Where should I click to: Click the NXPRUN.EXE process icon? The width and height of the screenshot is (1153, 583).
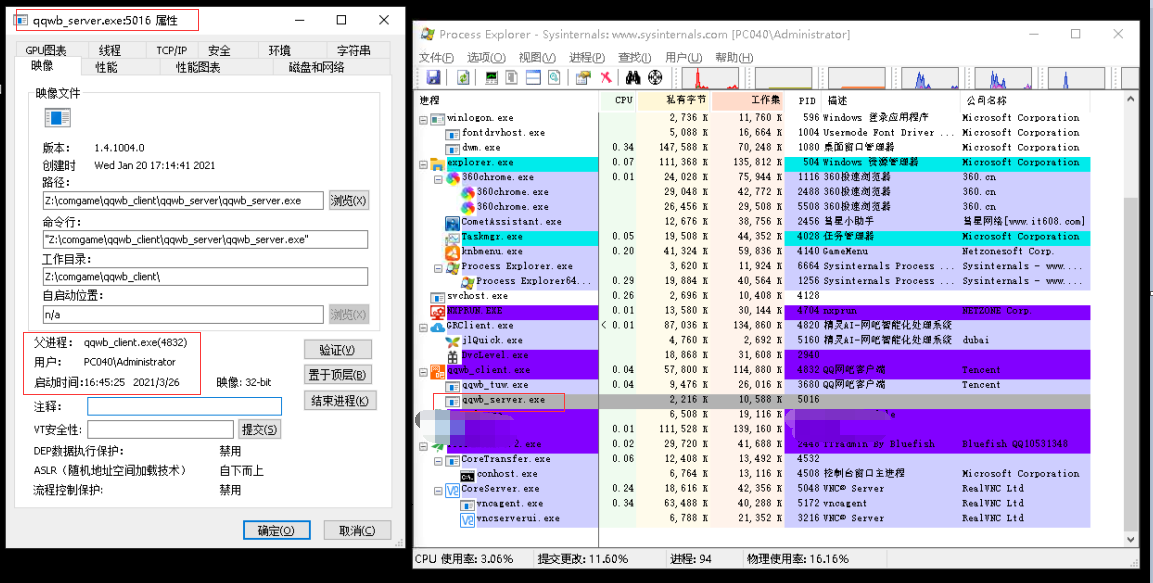pos(437,311)
